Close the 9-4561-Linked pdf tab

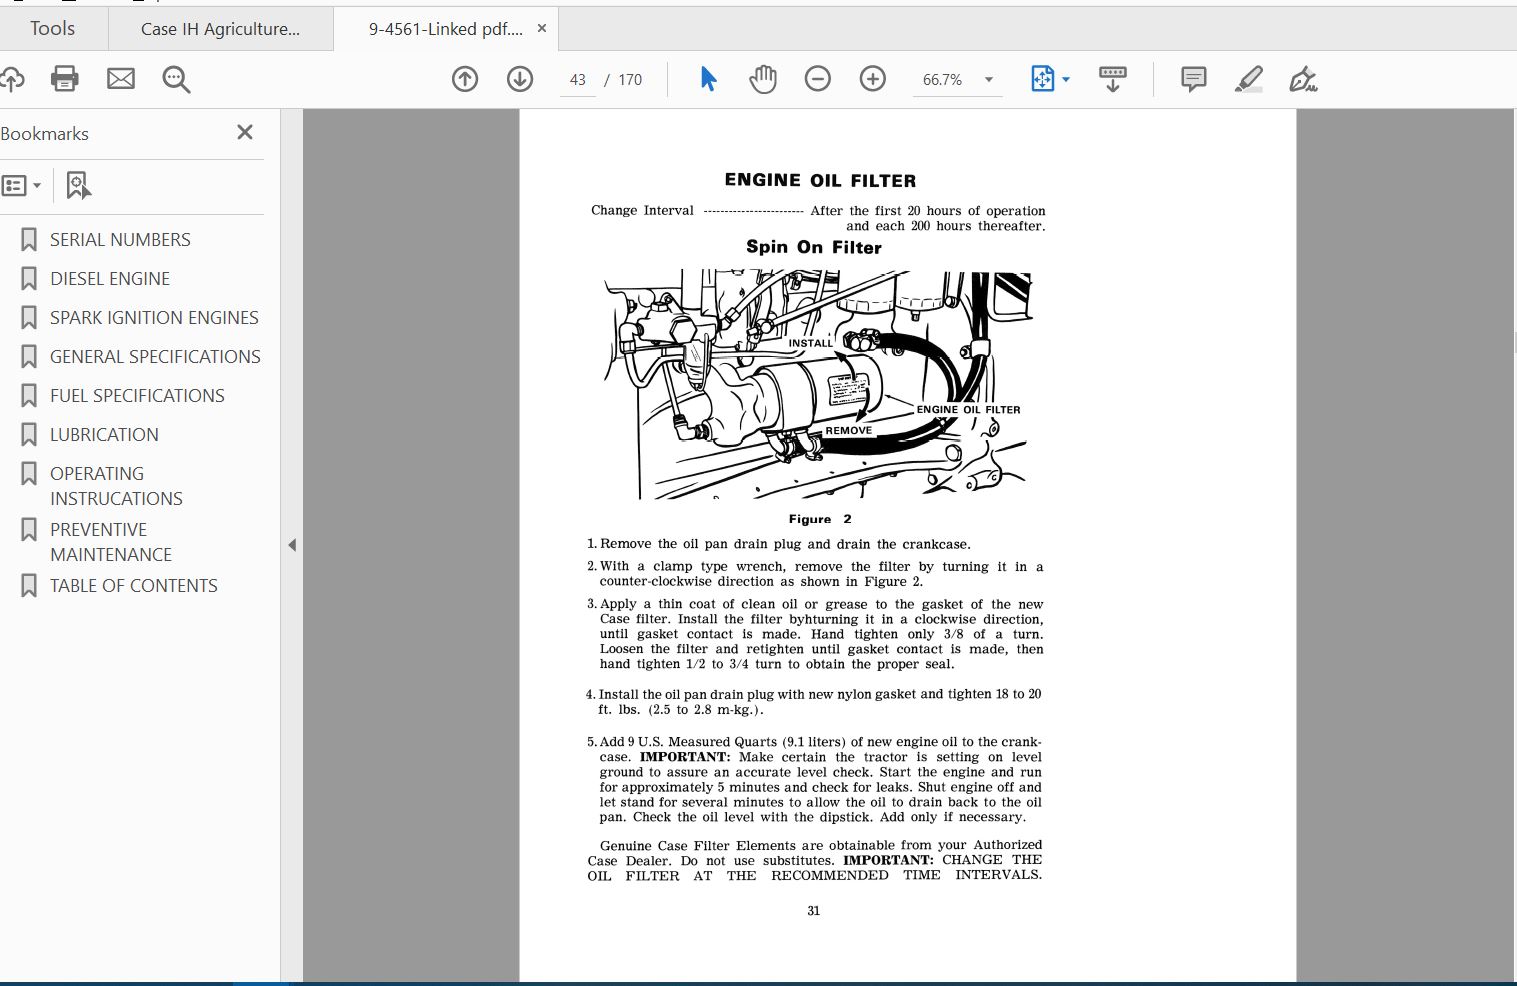tap(542, 28)
